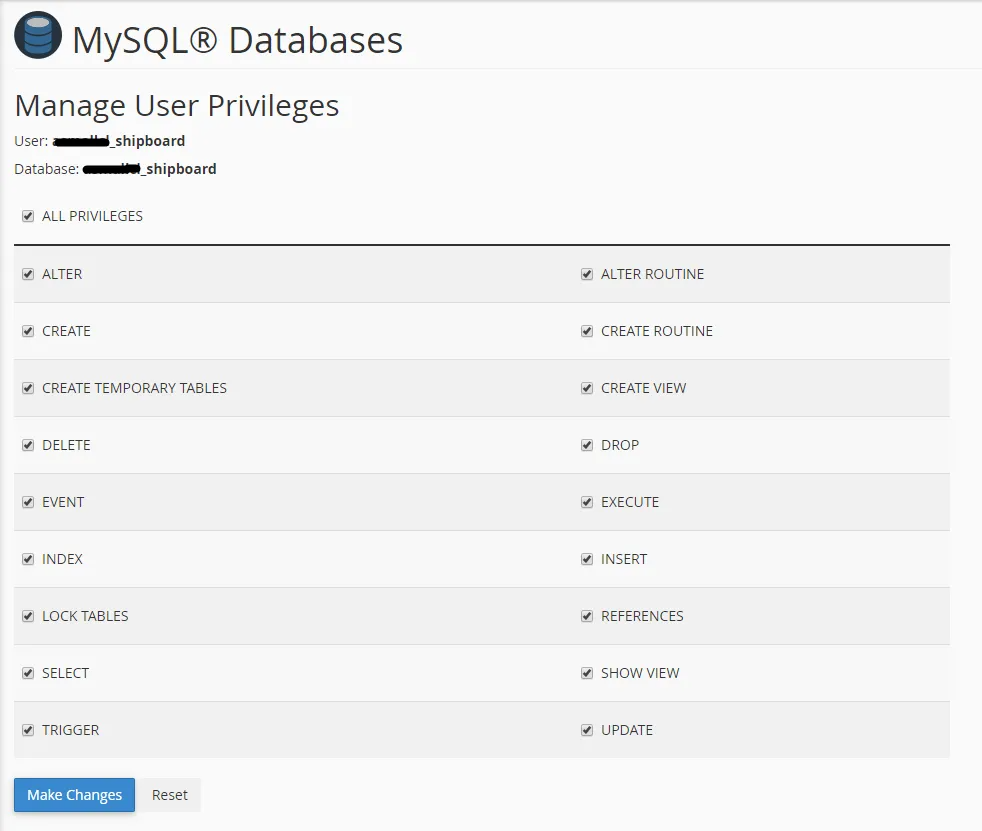Disable the DROP privilege checkbox
982x831 pixels.
tap(586, 445)
